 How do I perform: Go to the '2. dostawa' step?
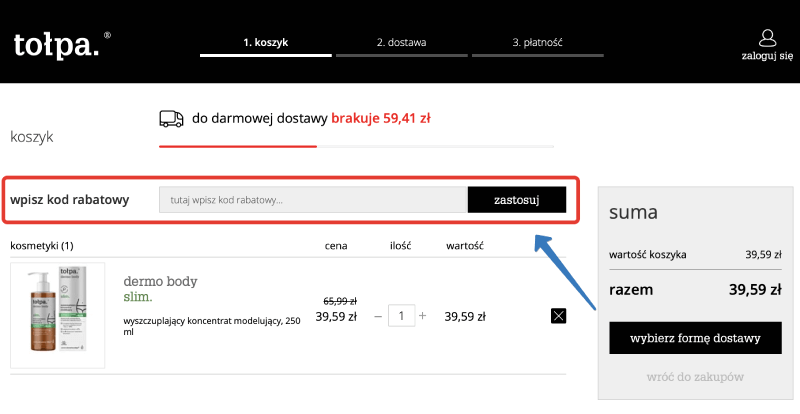(x=401, y=43)
